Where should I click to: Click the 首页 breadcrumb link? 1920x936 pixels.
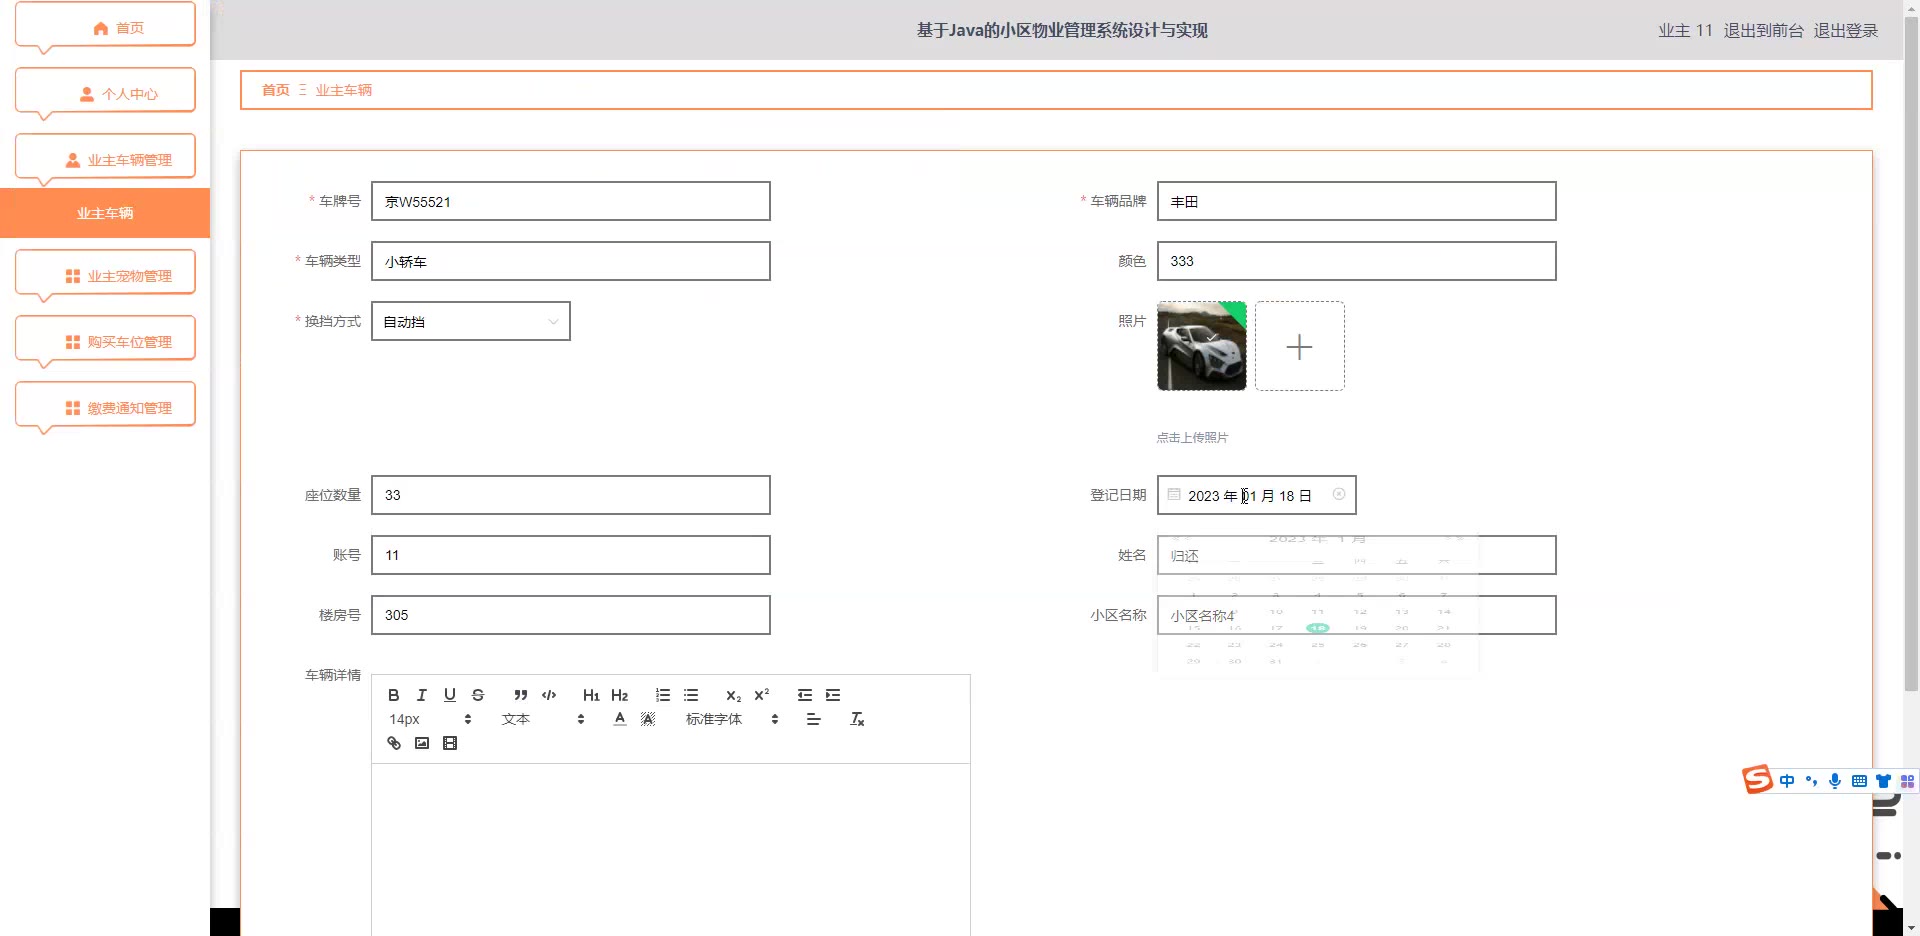coord(275,90)
